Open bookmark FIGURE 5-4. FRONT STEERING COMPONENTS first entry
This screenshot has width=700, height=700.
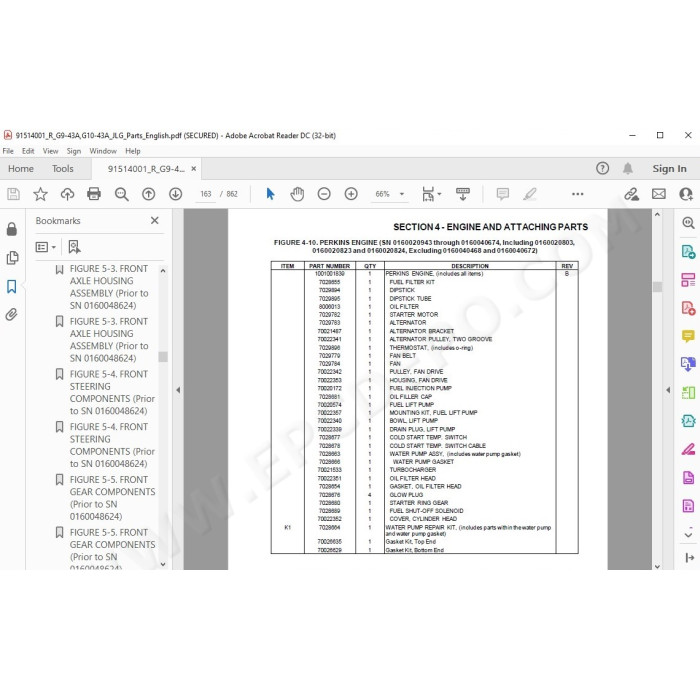[x=112, y=392]
